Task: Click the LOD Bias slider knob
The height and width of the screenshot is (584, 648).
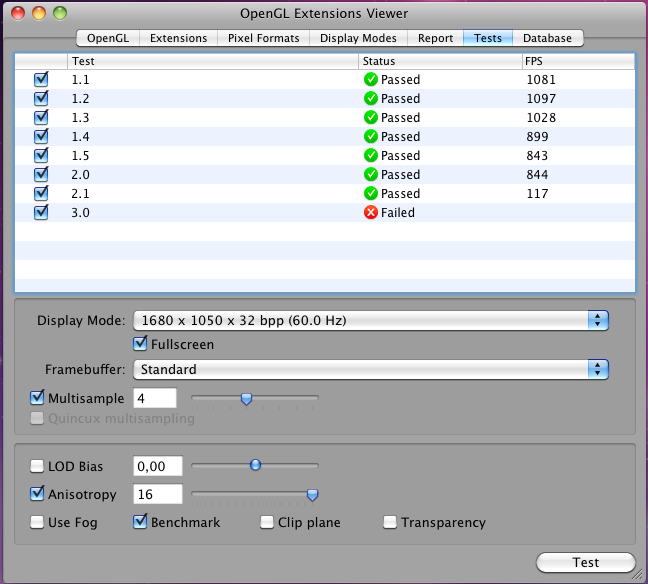Action: click(255, 465)
